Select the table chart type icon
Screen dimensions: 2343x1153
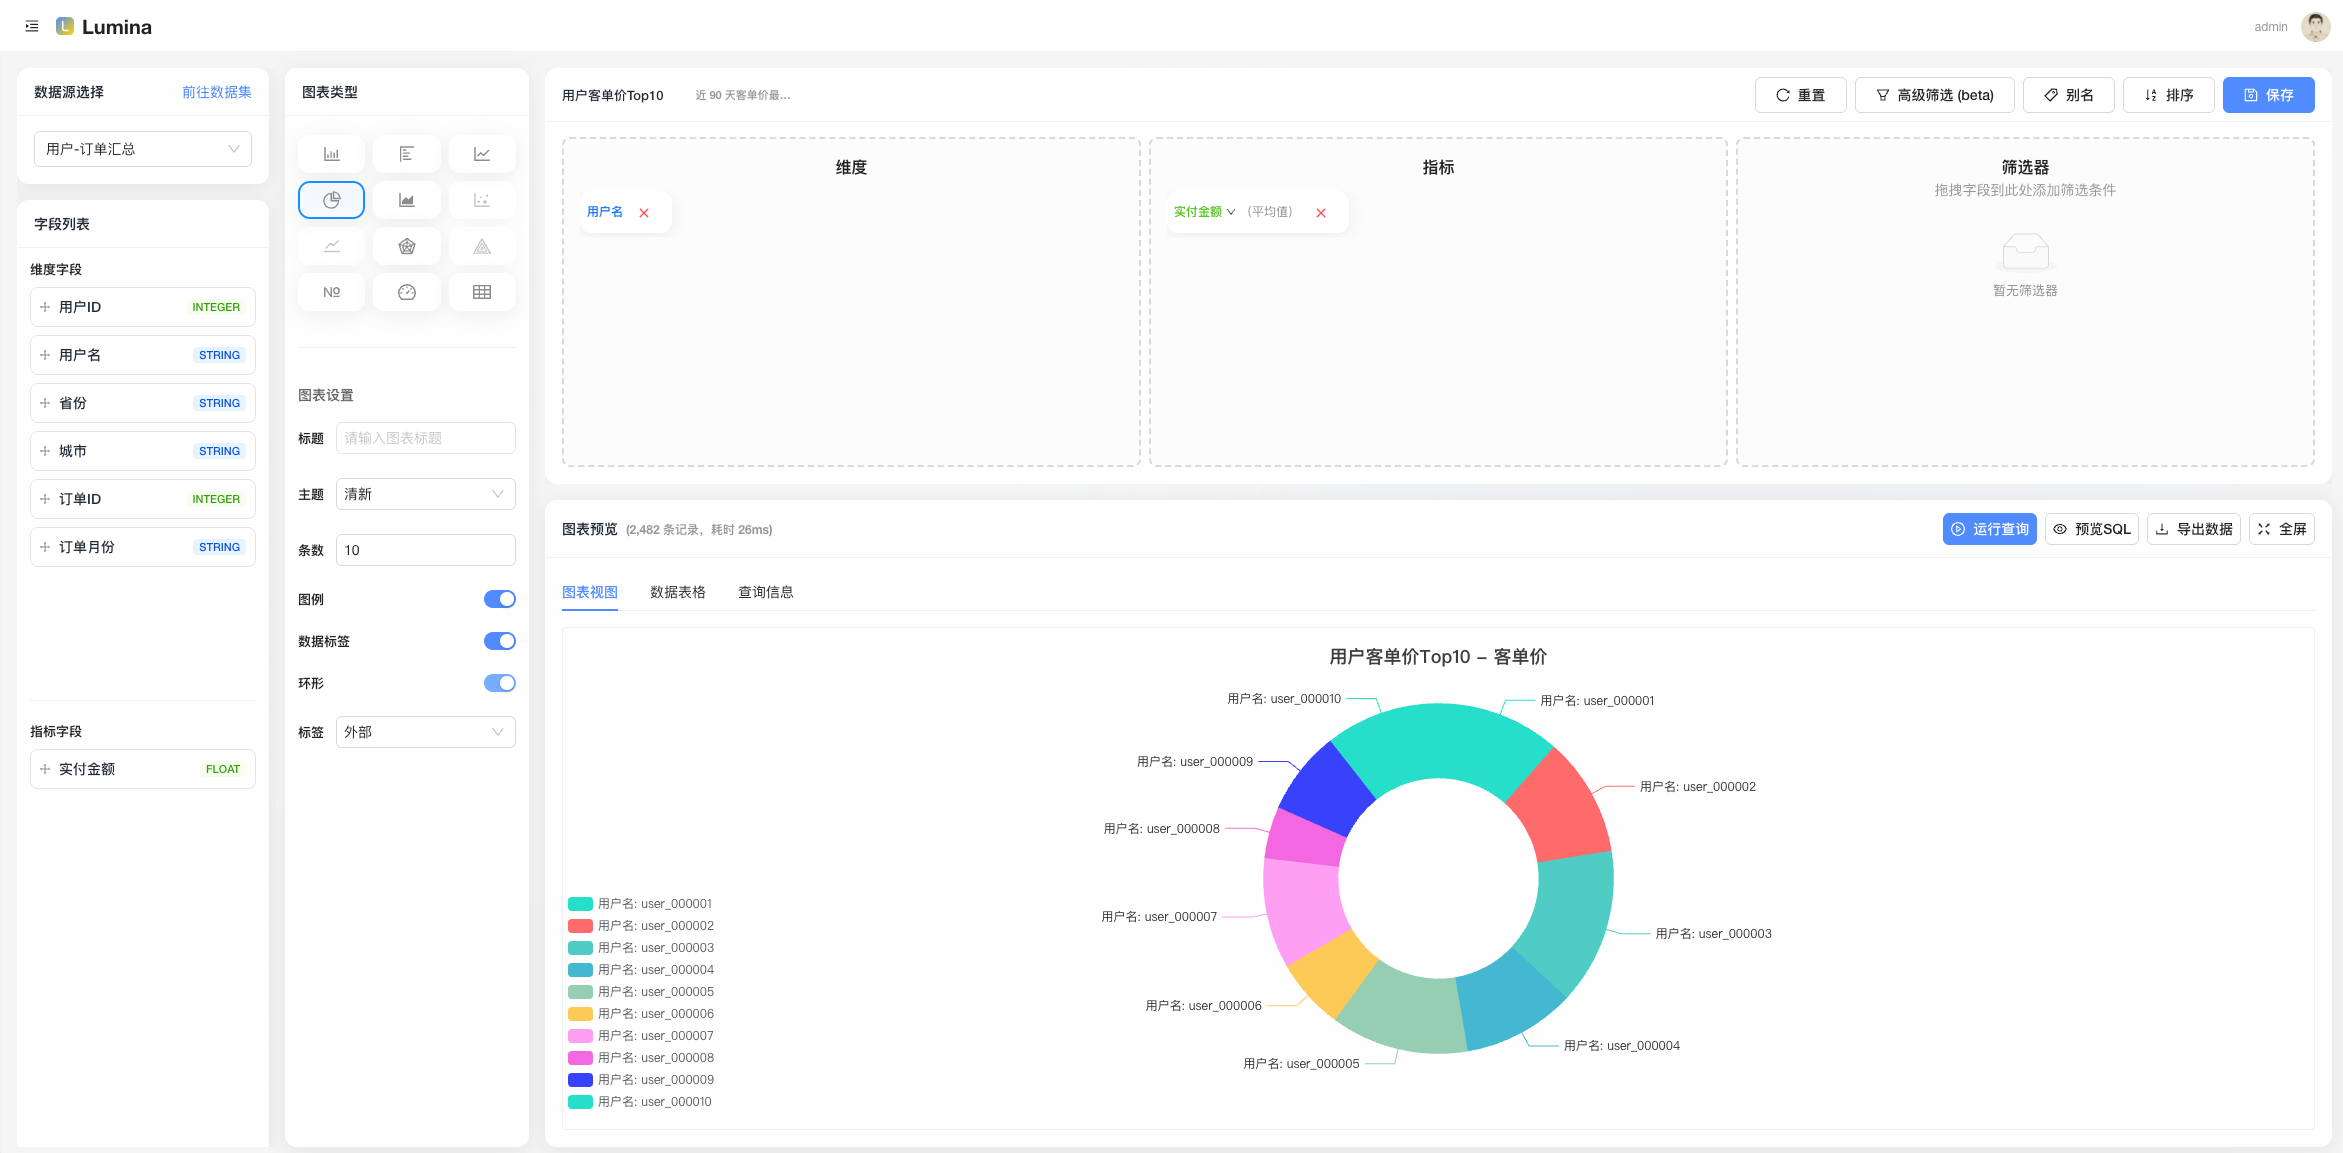[x=482, y=292]
